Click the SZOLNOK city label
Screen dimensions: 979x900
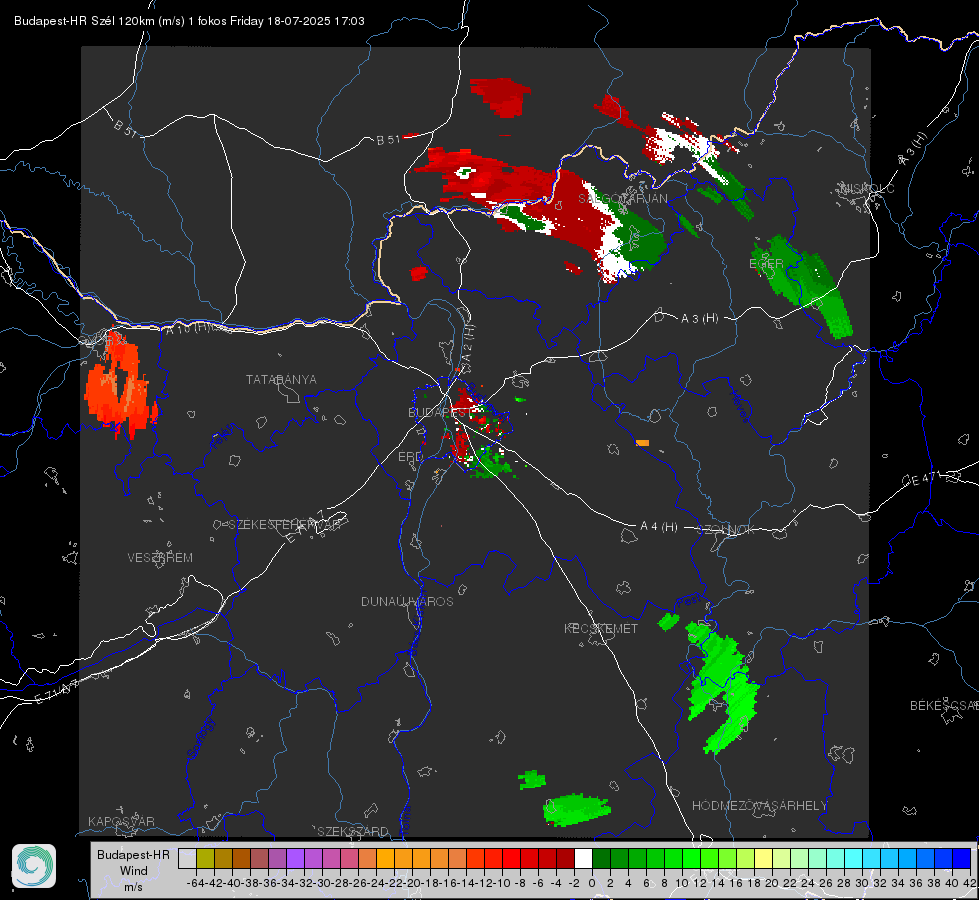click(x=727, y=529)
